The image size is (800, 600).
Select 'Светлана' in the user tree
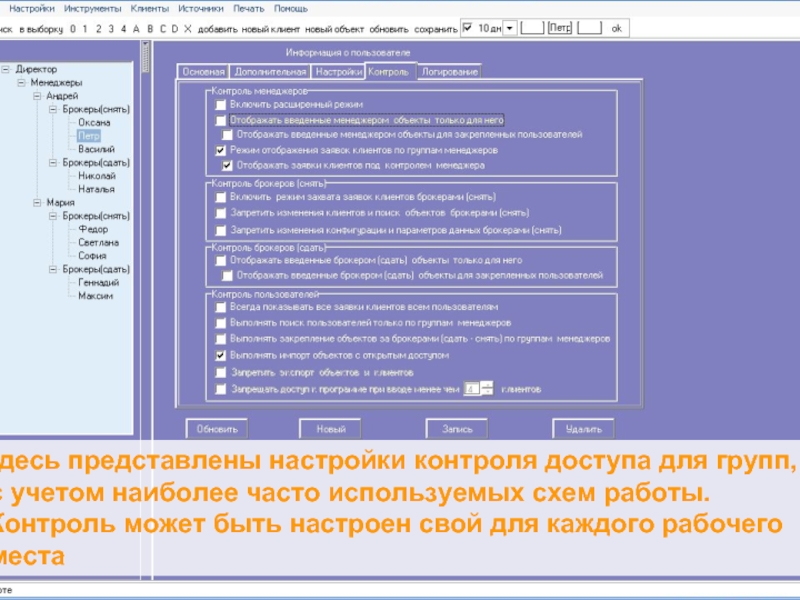pos(98,242)
